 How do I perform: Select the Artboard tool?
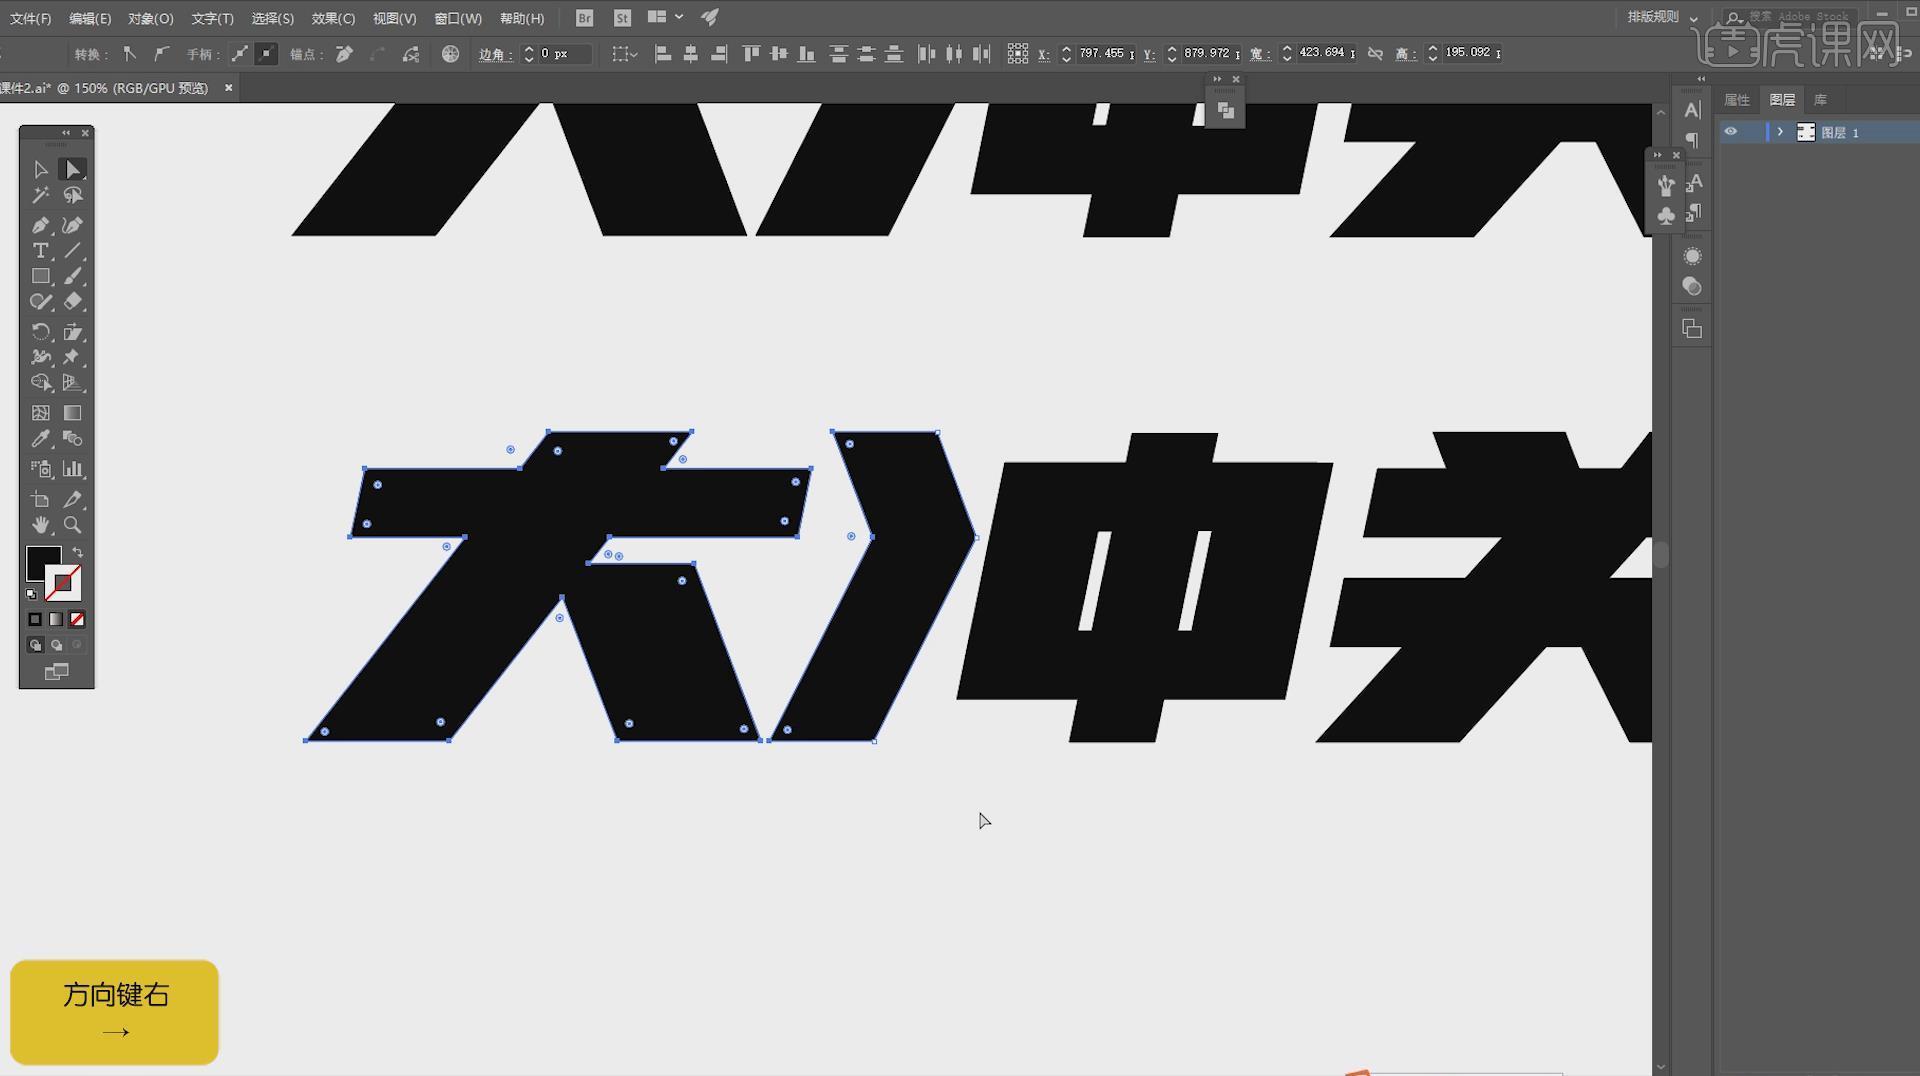[41, 499]
